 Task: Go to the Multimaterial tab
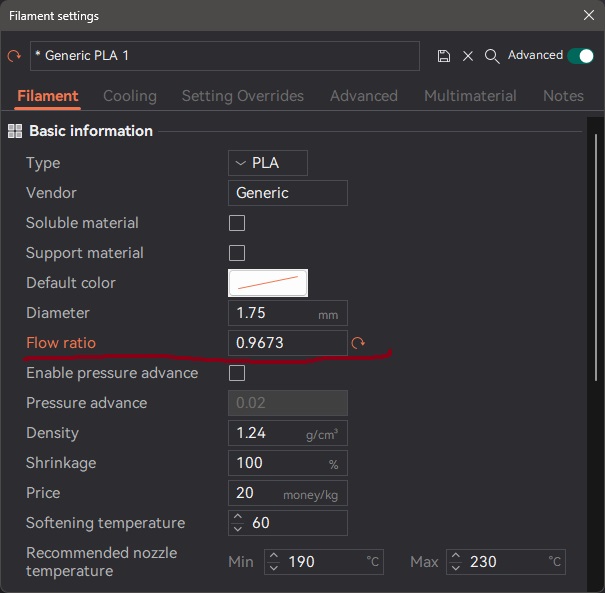click(470, 96)
